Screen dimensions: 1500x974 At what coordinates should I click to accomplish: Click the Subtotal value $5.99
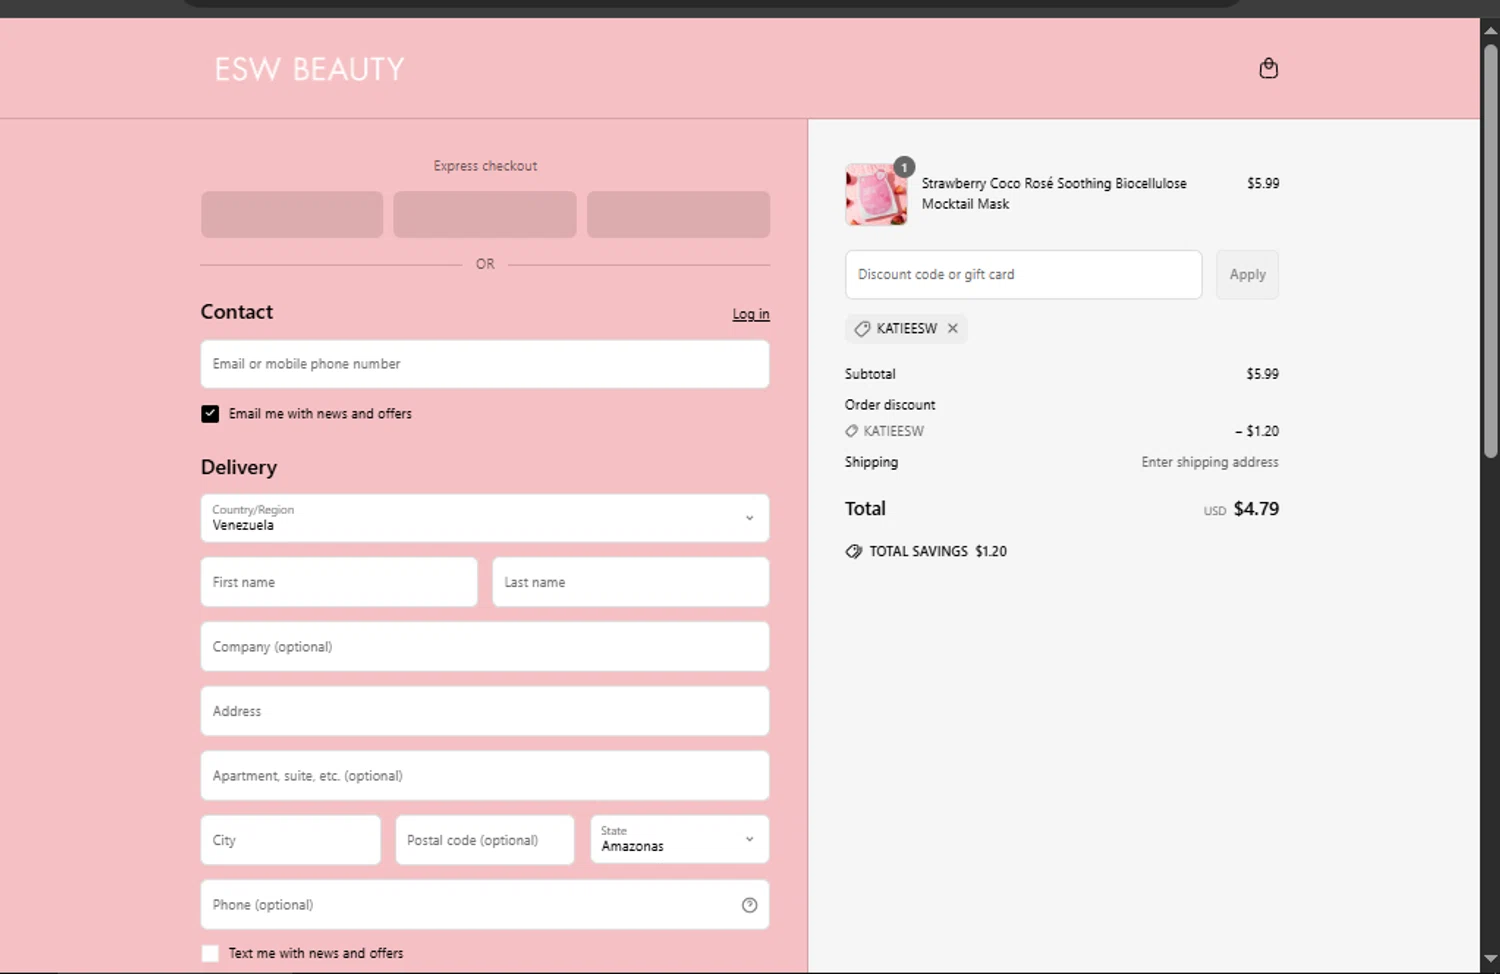1262,374
